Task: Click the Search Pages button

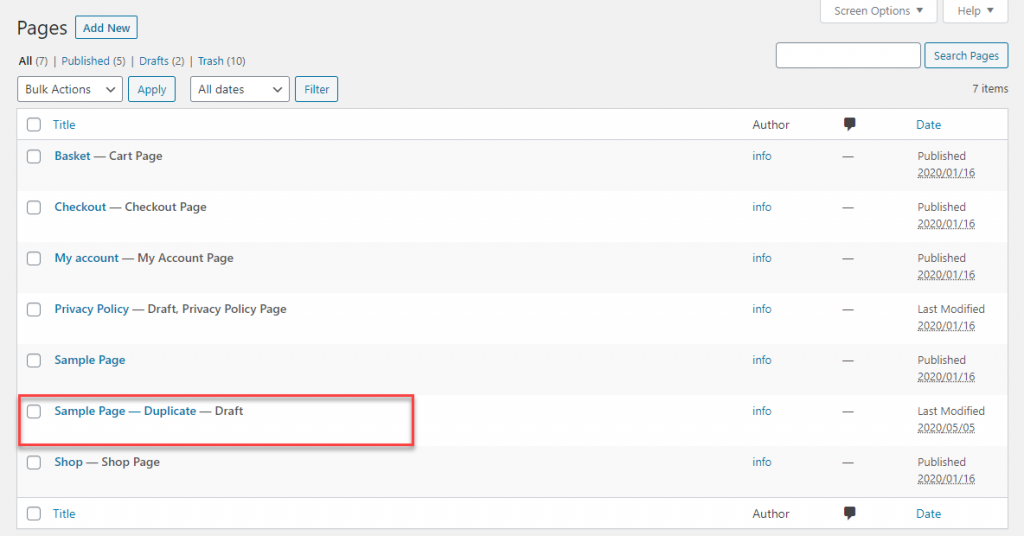Action: tap(965, 56)
